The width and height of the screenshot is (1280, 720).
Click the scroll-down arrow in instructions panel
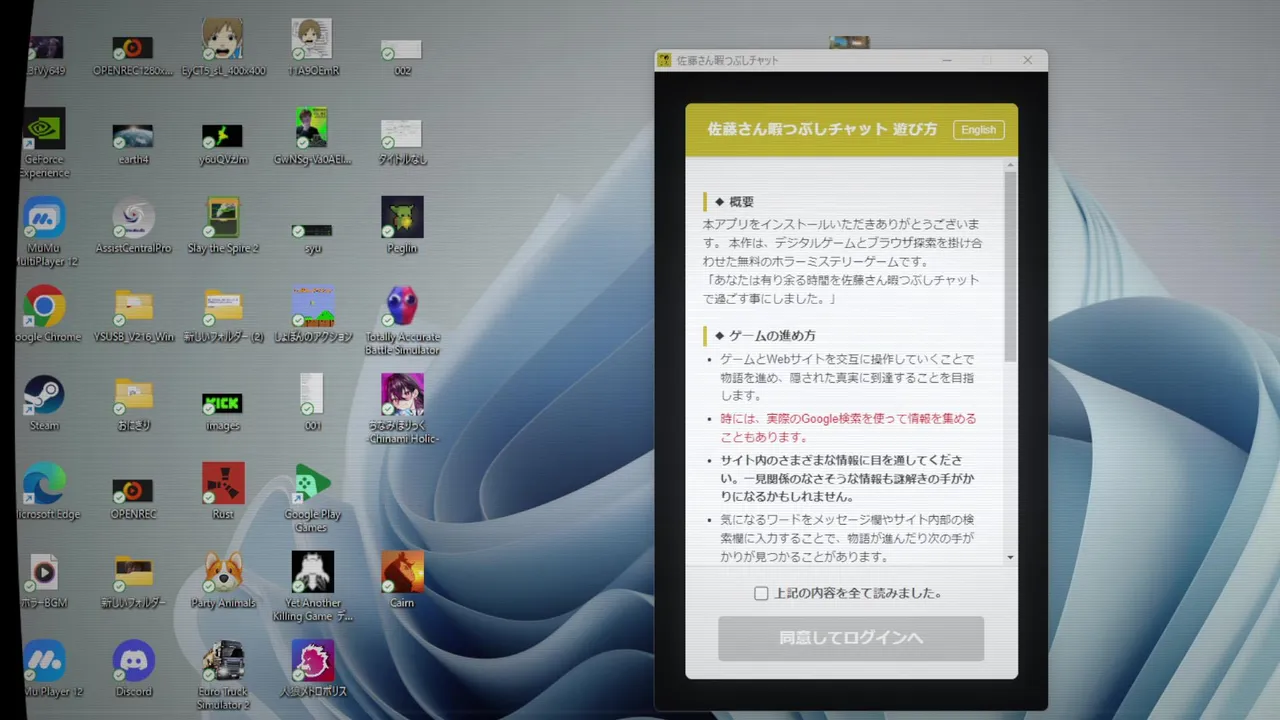(1010, 557)
